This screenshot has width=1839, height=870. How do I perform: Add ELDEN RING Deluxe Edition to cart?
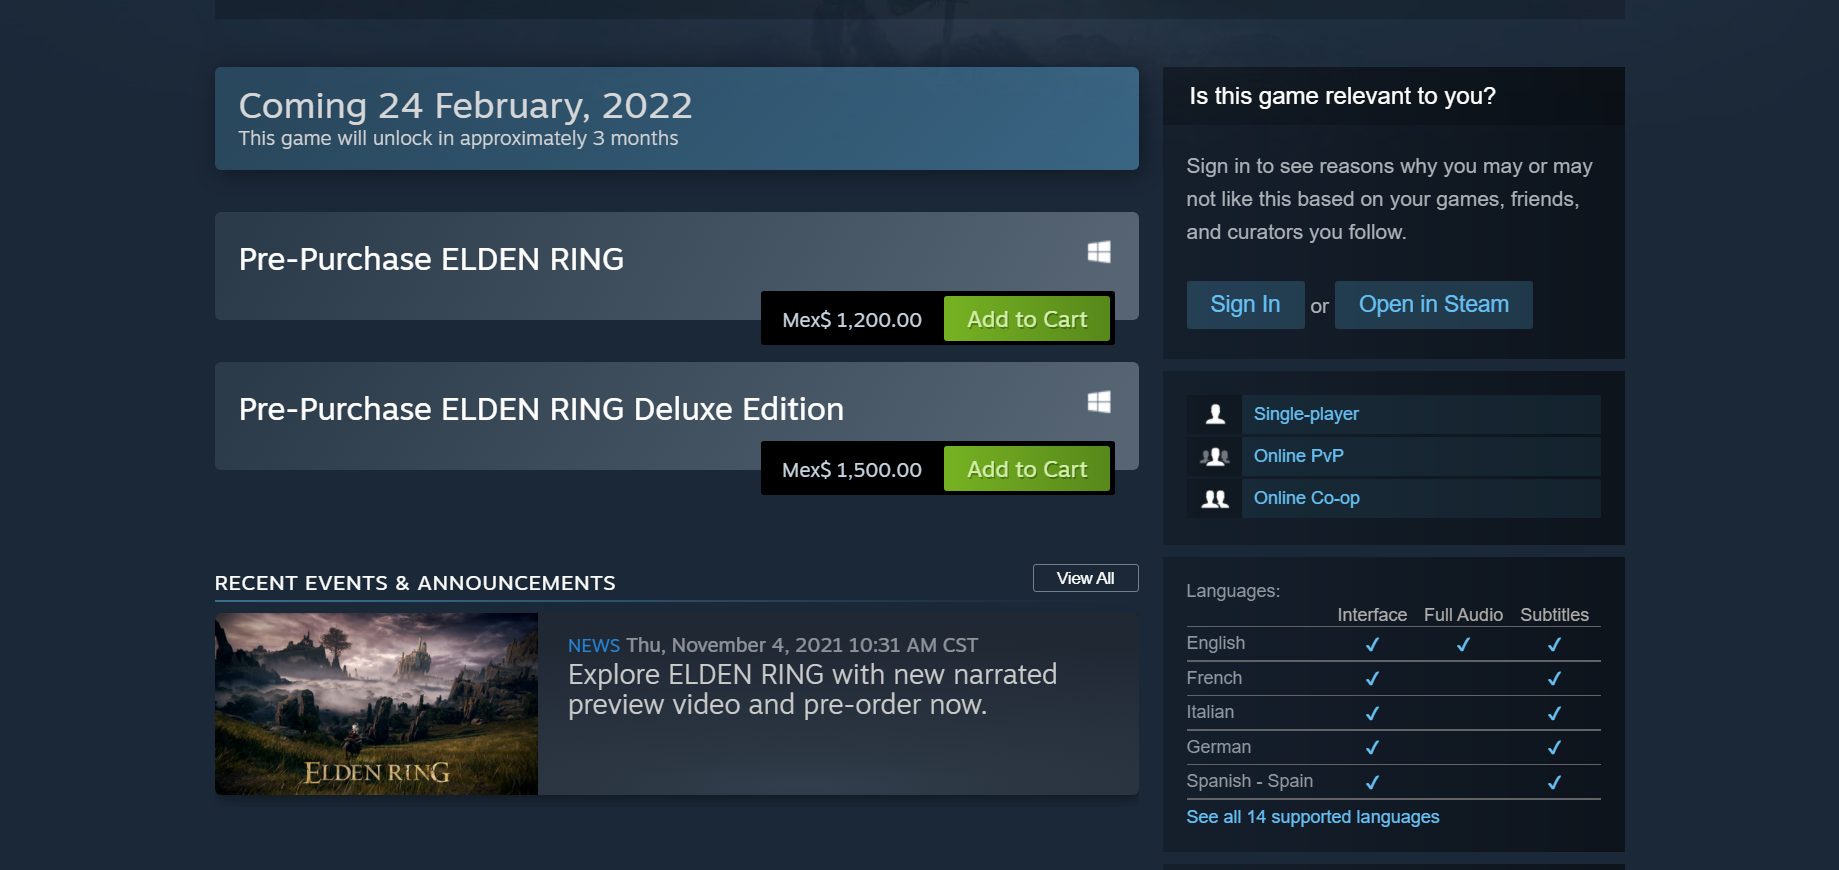coord(1026,469)
